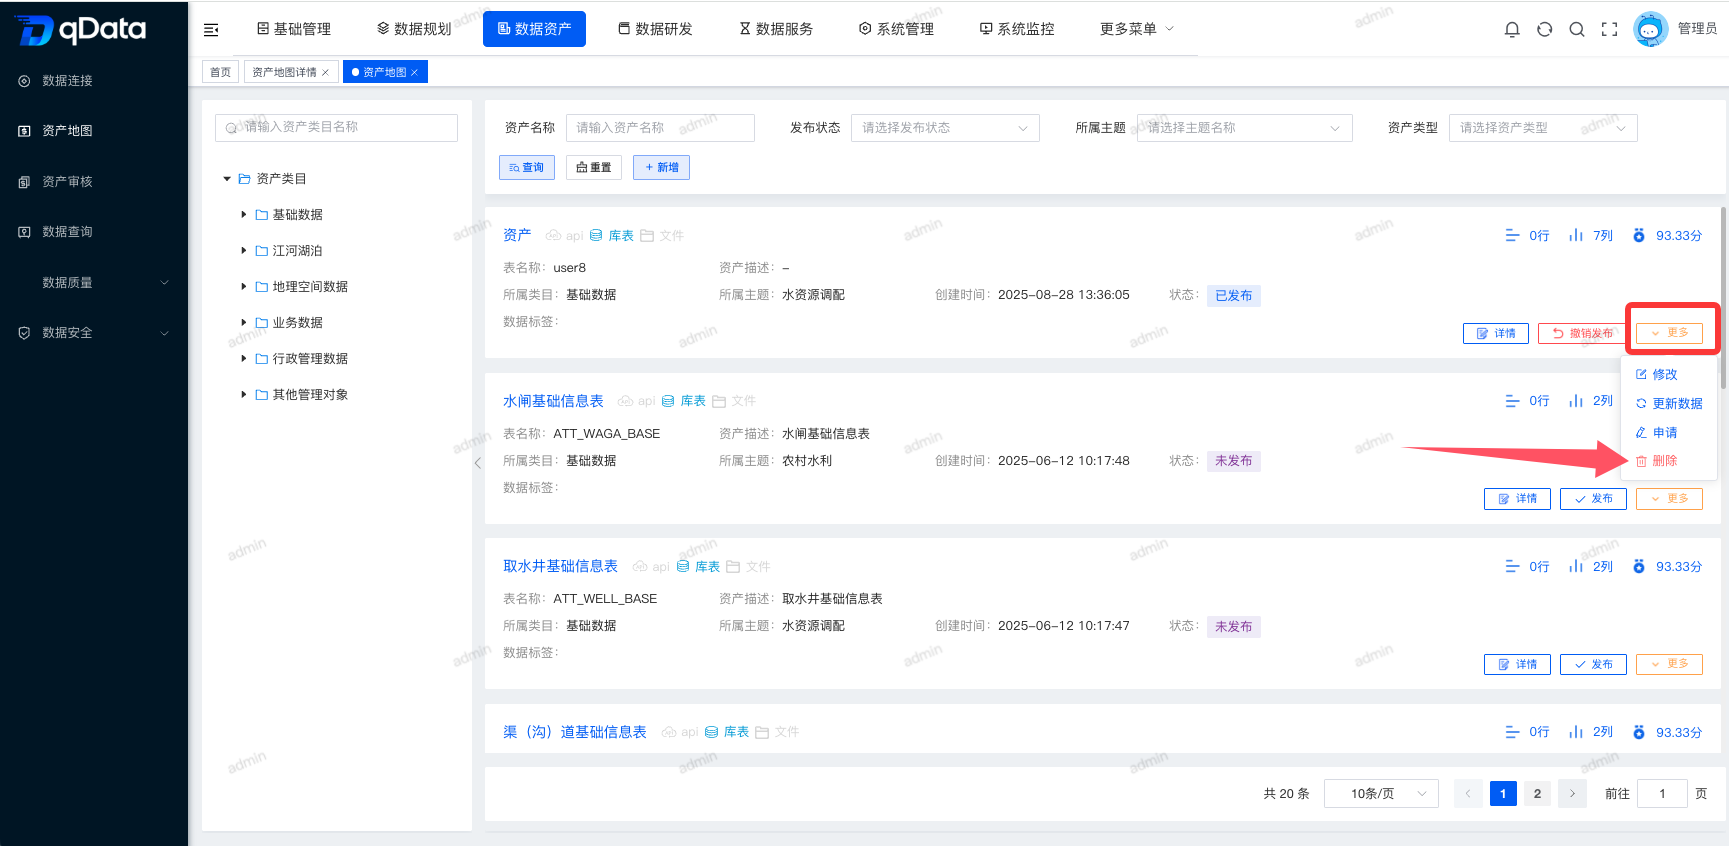Click 详情 for the 资产 card
1729x846 pixels.
coord(1496,334)
